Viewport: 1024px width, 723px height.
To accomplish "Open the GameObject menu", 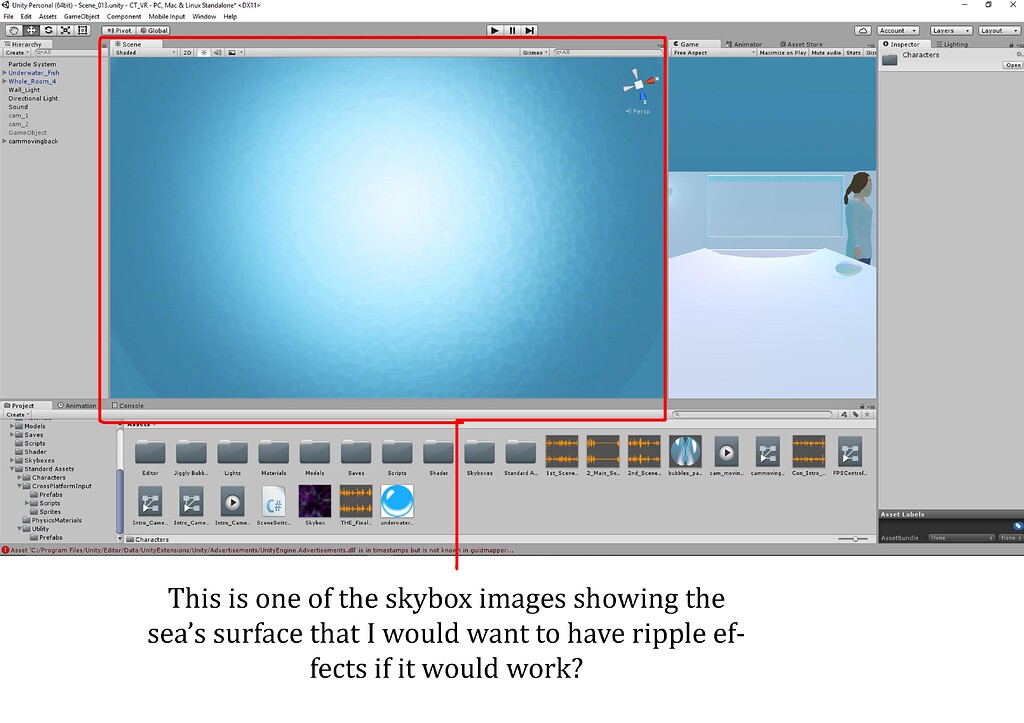I will coord(80,16).
